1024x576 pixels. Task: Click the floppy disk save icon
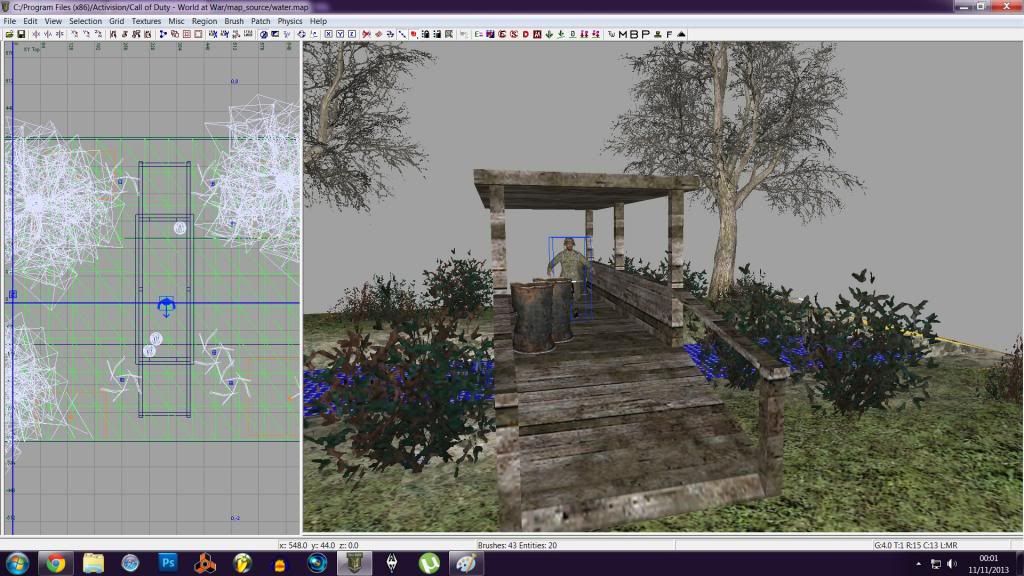coord(21,34)
